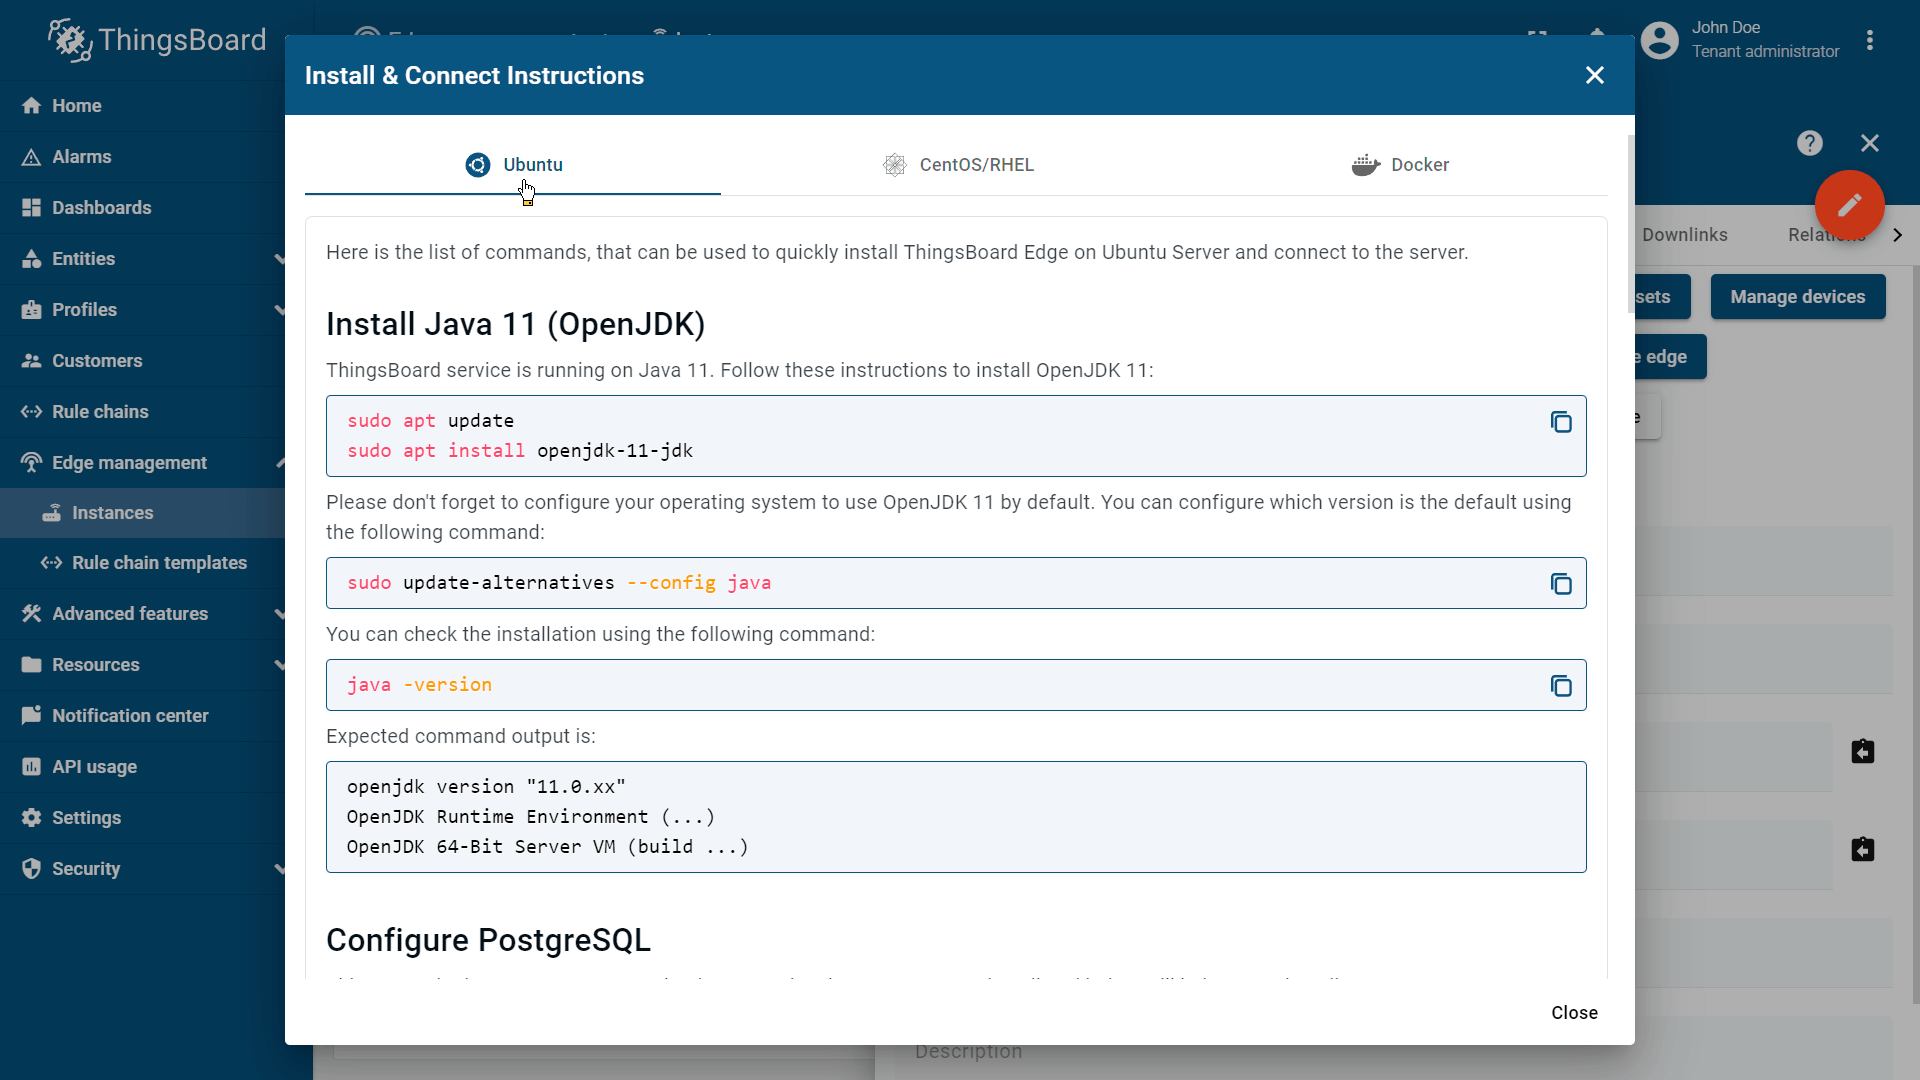This screenshot has width=1920, height=1080.
Task: Expand the Resources menu chevron
Action: (x=279, y=665)
